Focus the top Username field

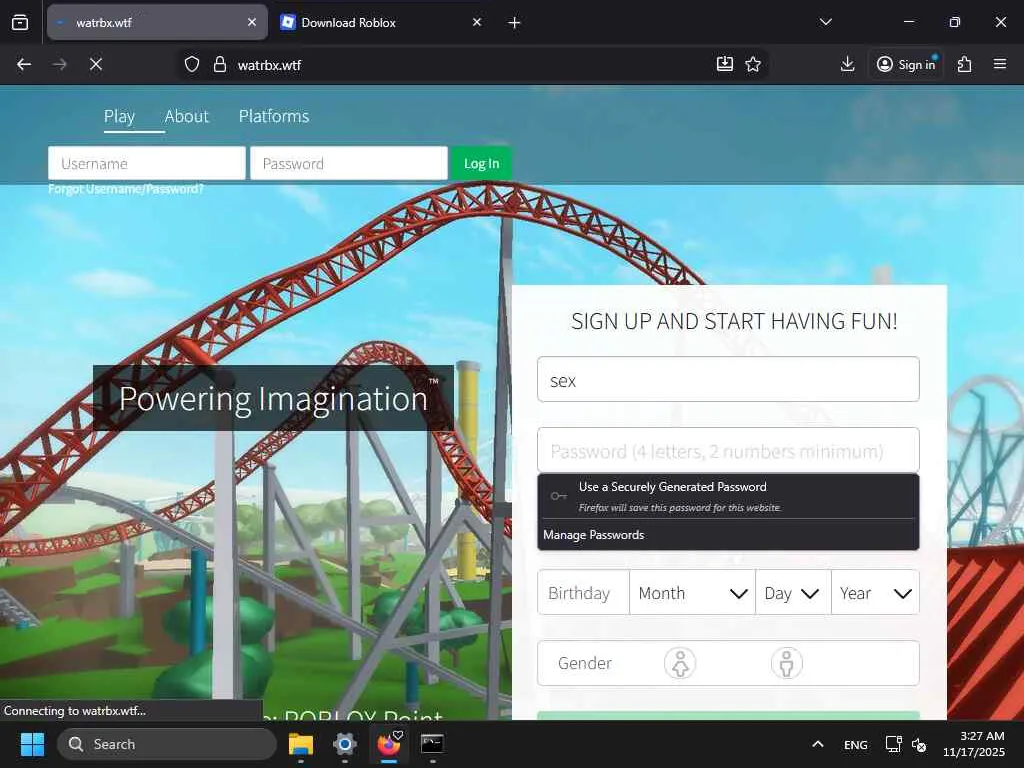[x=147, y=163]
